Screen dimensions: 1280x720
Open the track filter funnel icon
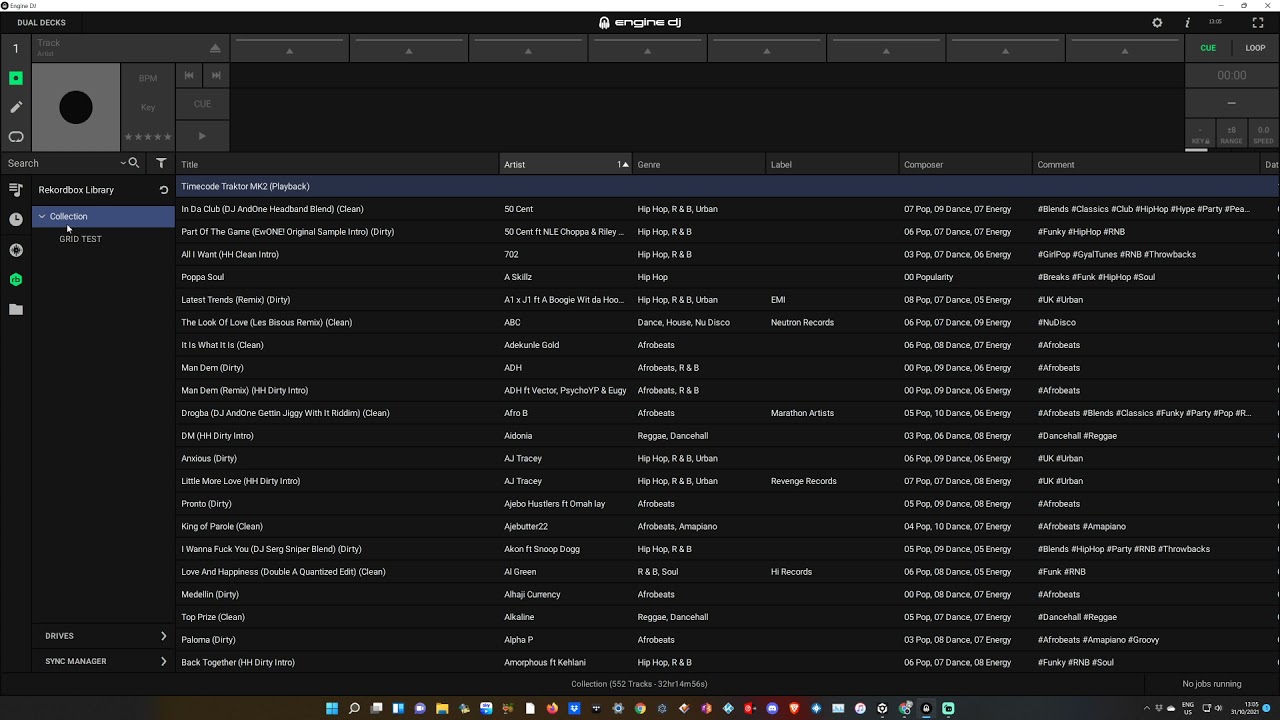161,163
